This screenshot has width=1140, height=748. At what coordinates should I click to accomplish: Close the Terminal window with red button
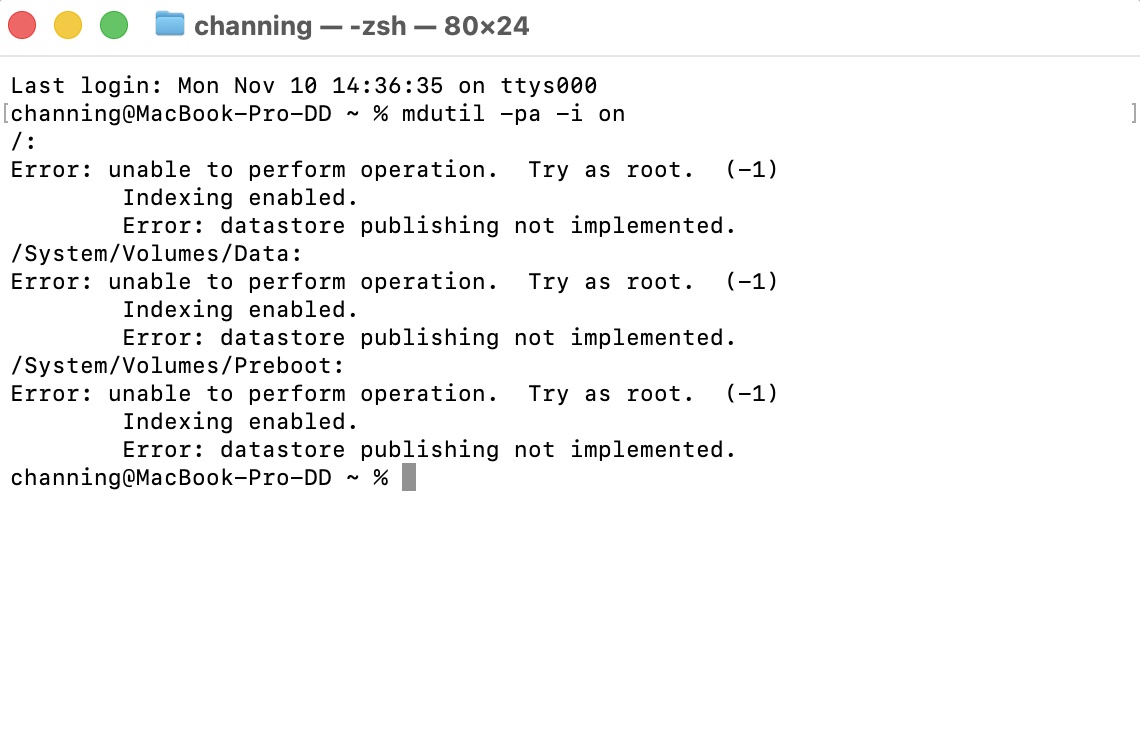[22, 25]
